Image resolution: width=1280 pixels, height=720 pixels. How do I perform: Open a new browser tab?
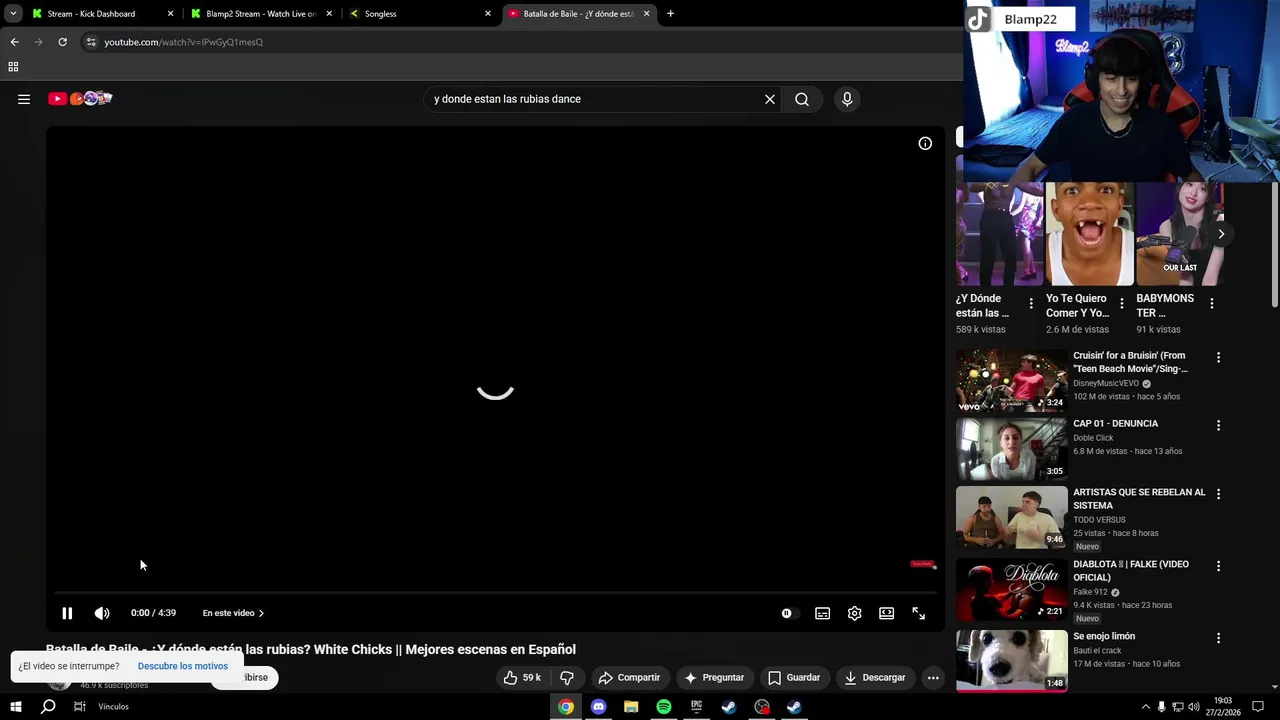coord(670,14)
